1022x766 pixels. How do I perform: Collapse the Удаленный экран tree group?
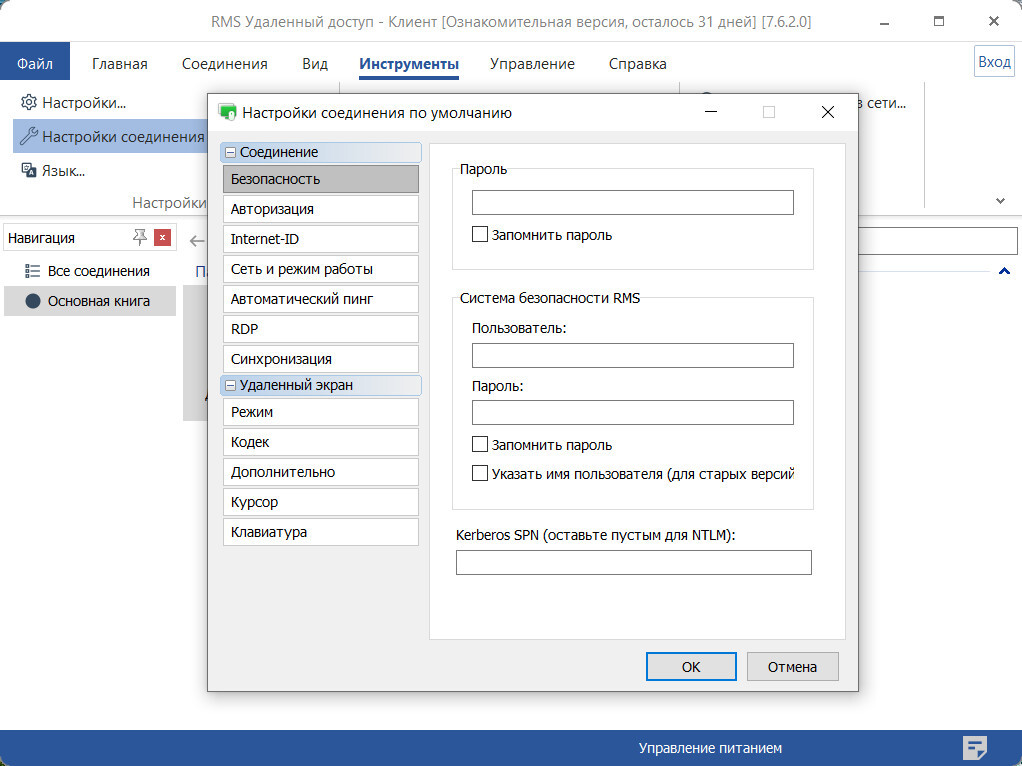coord(230,385)
